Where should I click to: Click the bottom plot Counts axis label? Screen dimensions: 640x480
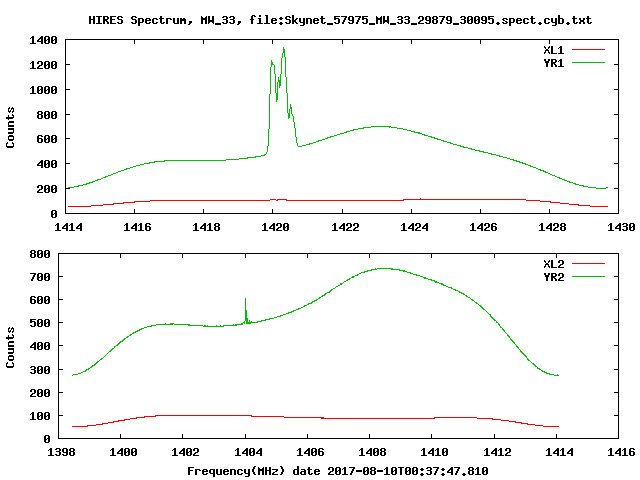tap(10, 347)
